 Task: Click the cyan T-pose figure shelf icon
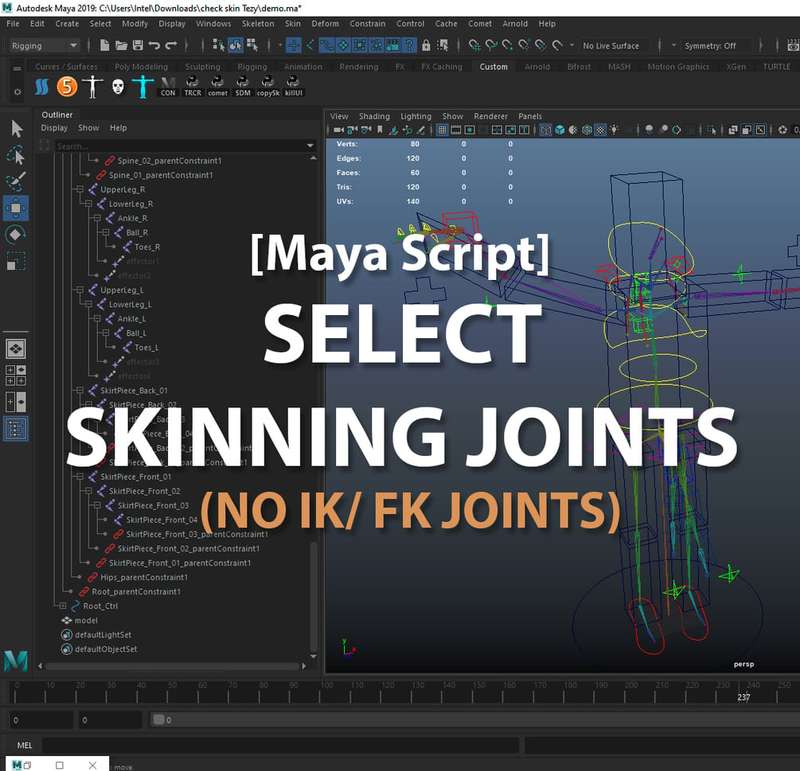143,86
